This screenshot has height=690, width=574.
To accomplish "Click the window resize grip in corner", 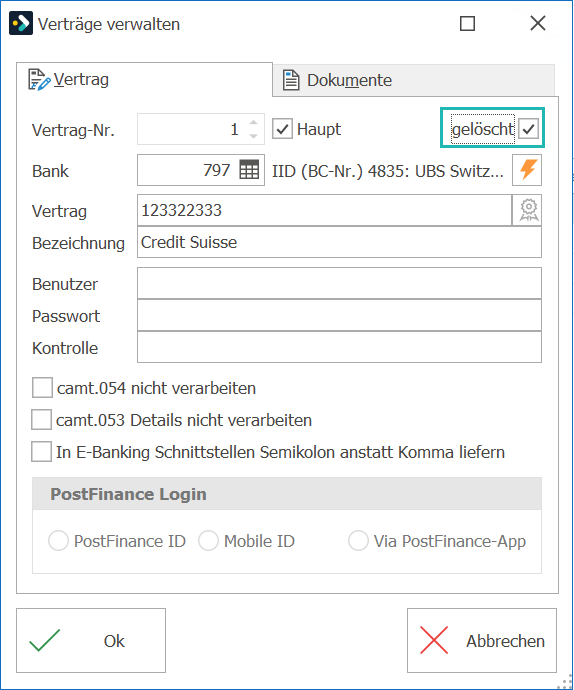I will [565, 682].
